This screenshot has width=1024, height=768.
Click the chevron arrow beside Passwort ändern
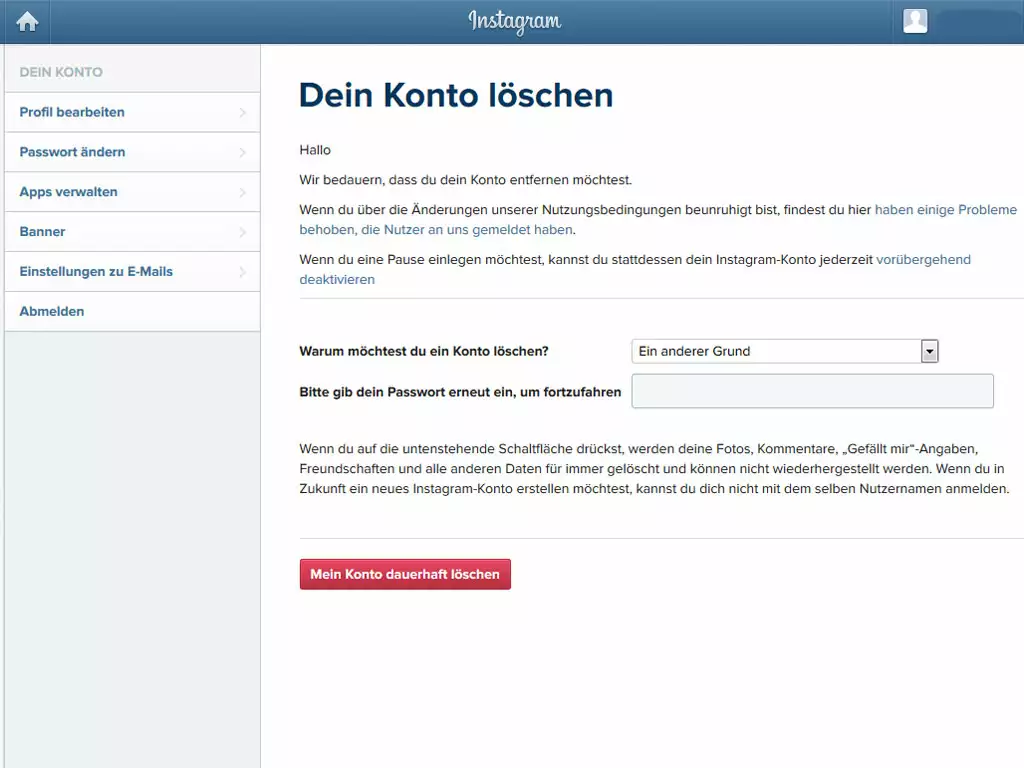243,153
